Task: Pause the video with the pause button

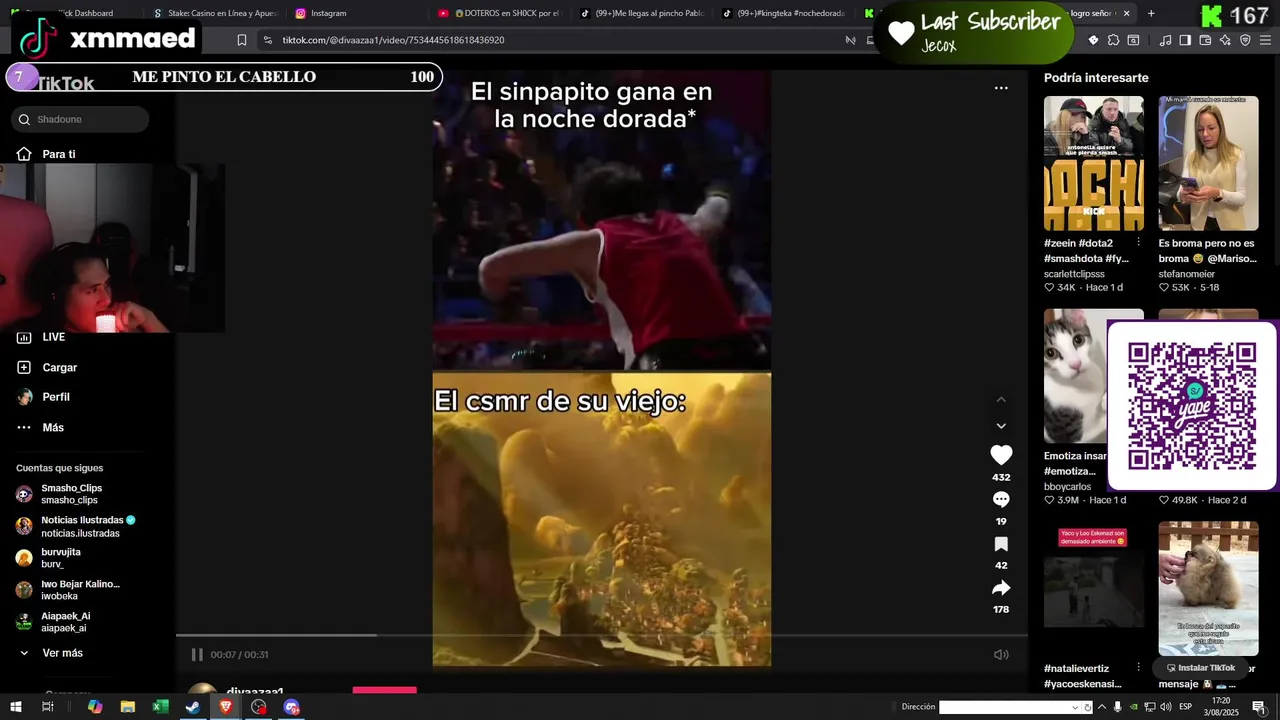Action: click(197, 654)
